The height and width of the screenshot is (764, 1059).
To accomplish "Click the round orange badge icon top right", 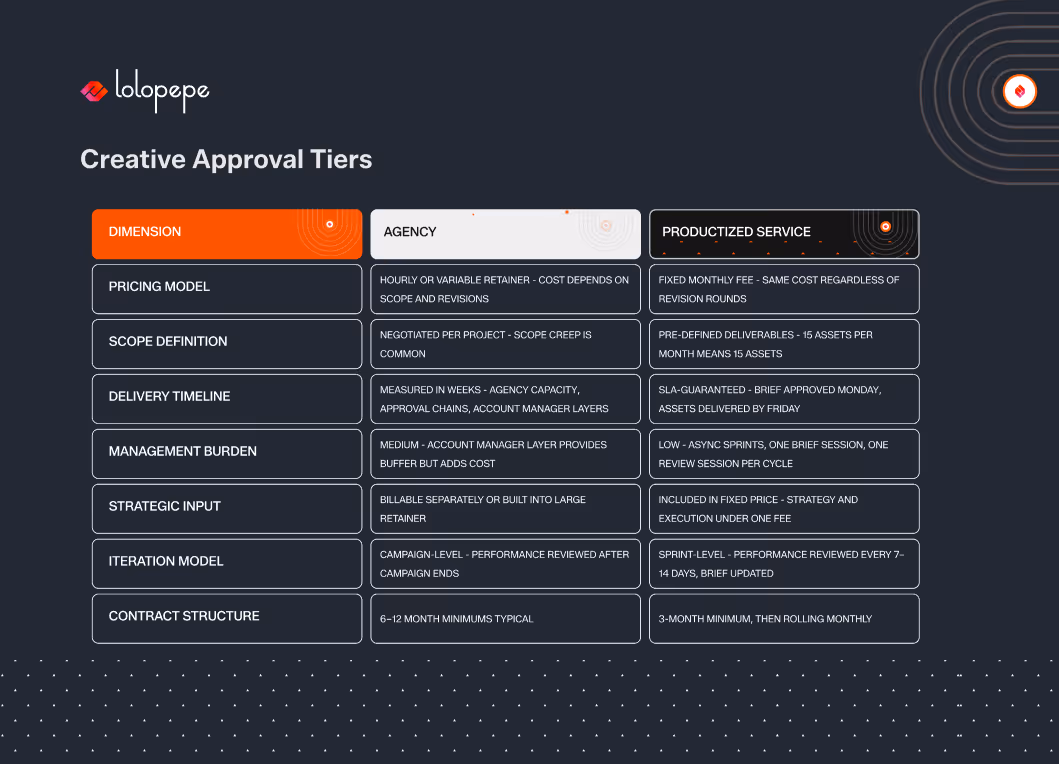I will [1019, 91].
